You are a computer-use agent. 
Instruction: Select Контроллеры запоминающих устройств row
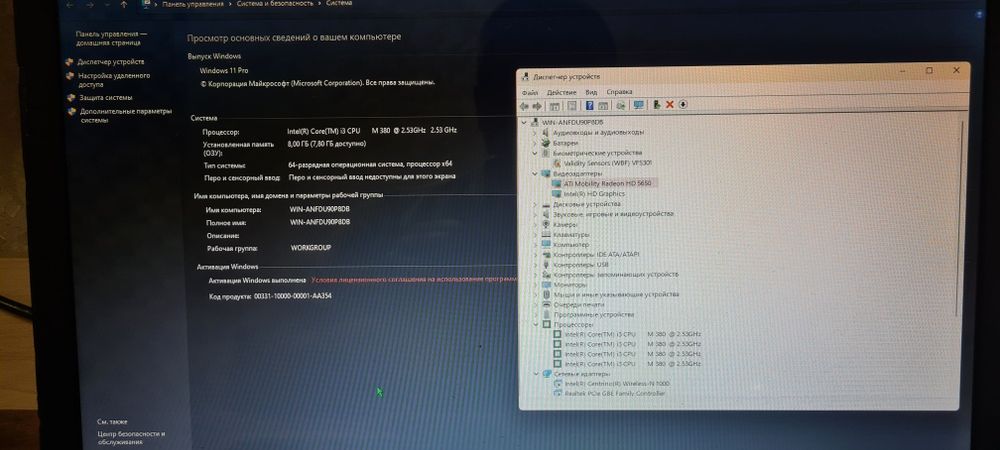coord(616,274)
